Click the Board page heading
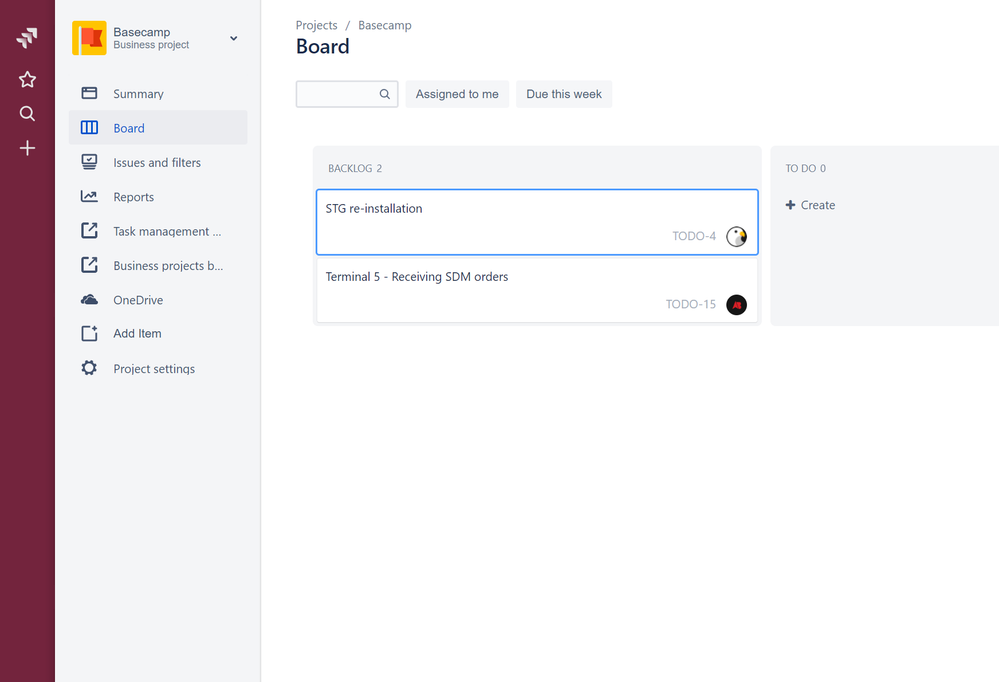Image resolution: width=999 pixels, height=682 pixels. (x=322, y=47)
